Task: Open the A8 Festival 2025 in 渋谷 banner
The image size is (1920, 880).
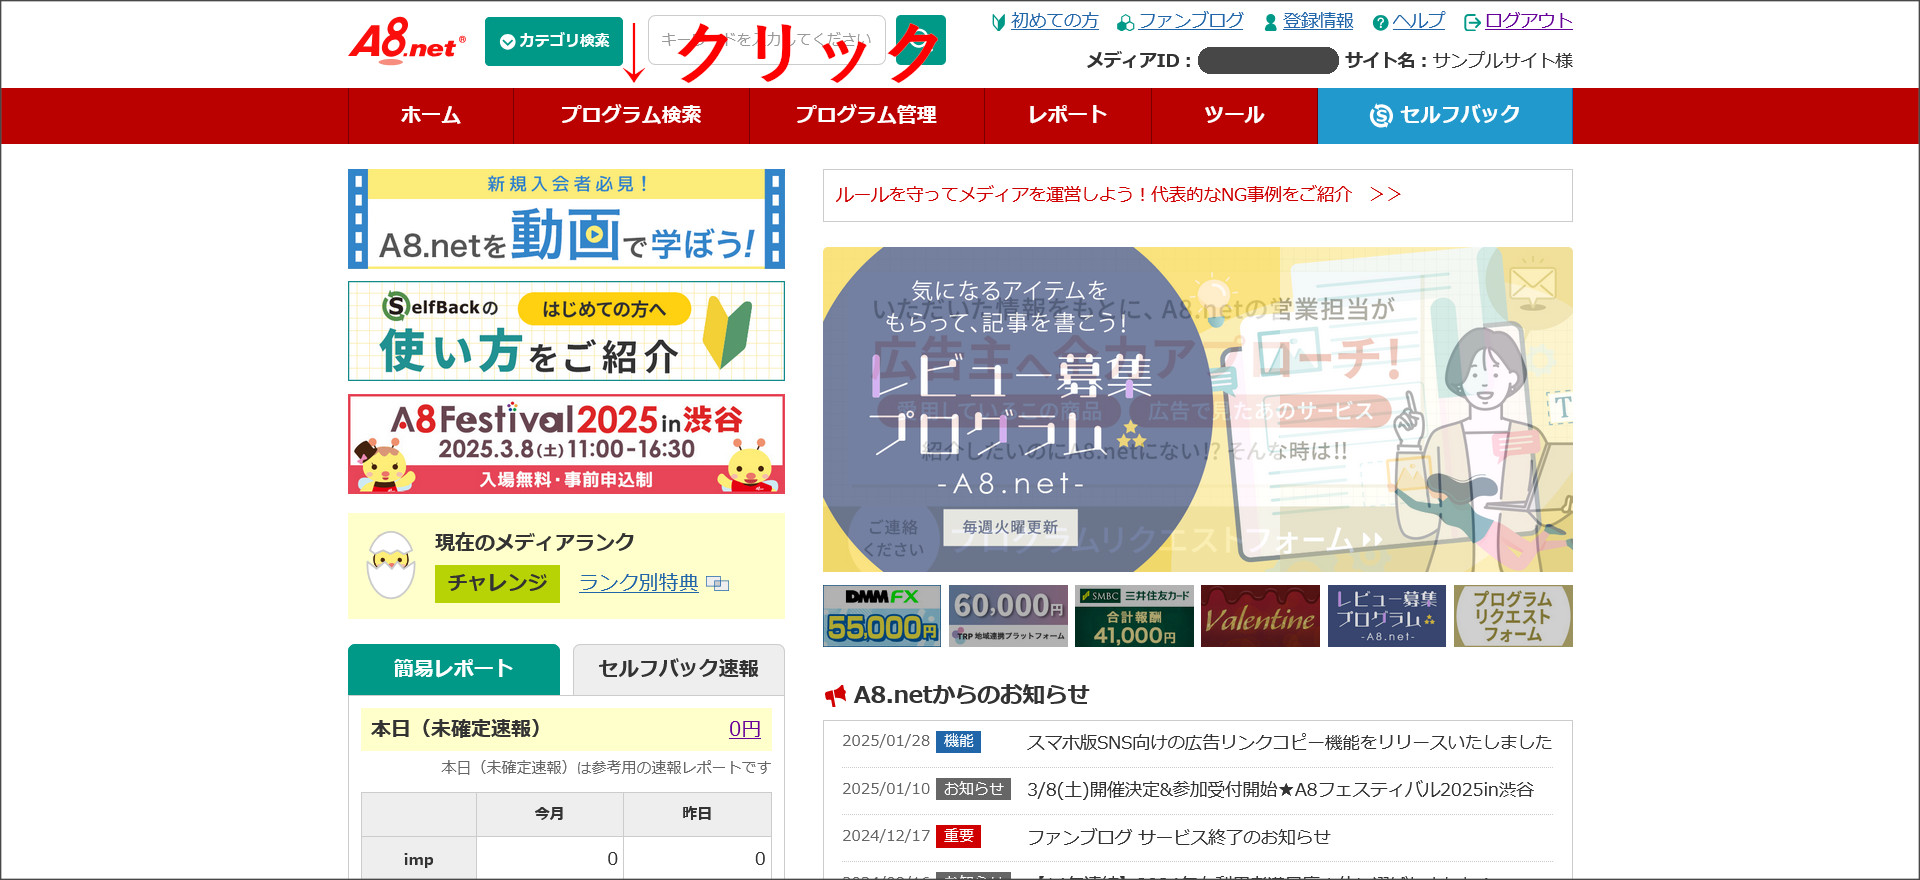Action: [566, 444]
